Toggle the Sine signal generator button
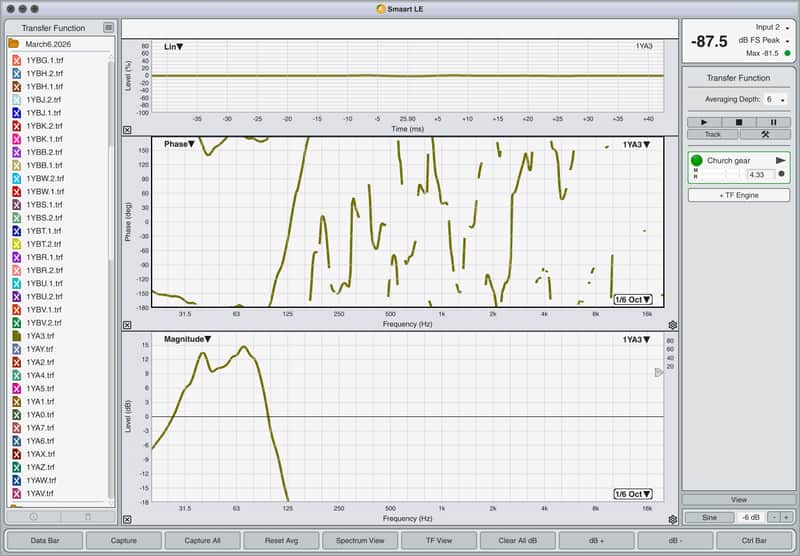 (x=709, y=517)
